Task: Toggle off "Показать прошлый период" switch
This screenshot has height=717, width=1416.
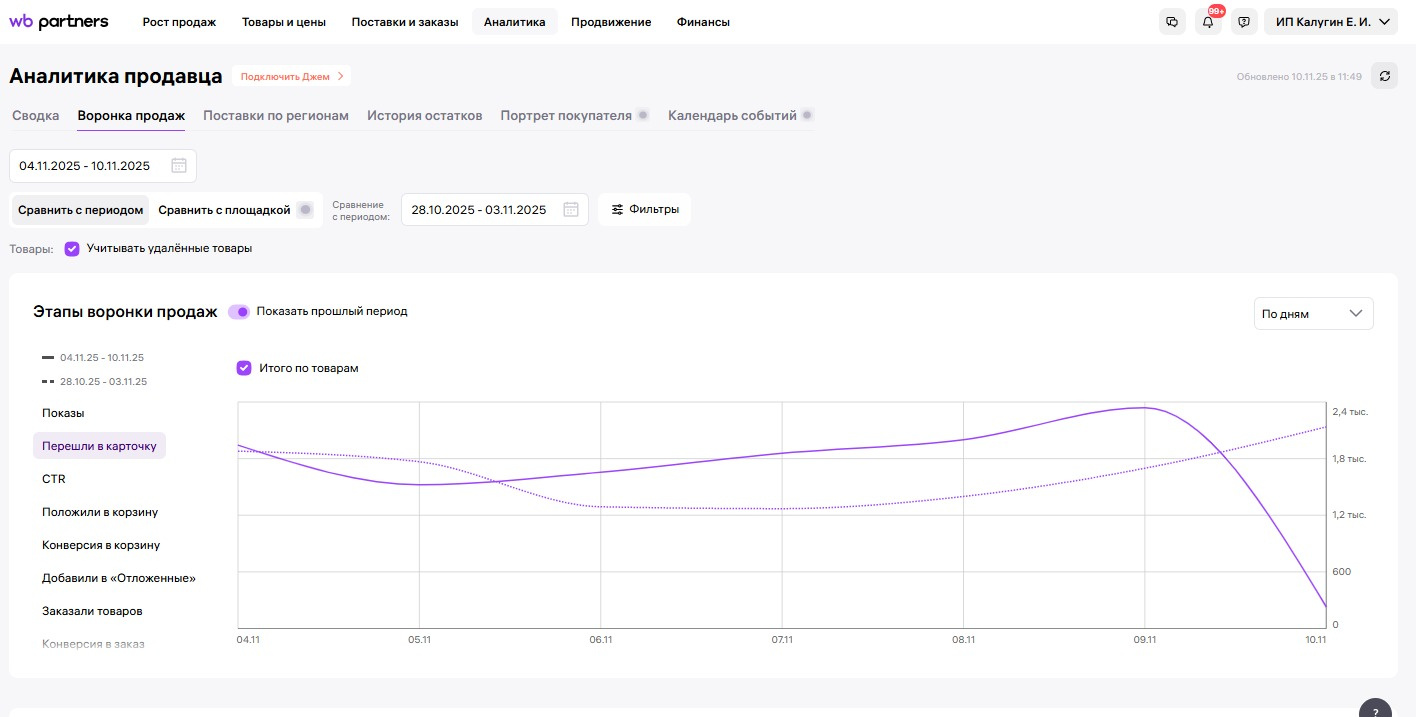Action: click(x=239, y=312)
